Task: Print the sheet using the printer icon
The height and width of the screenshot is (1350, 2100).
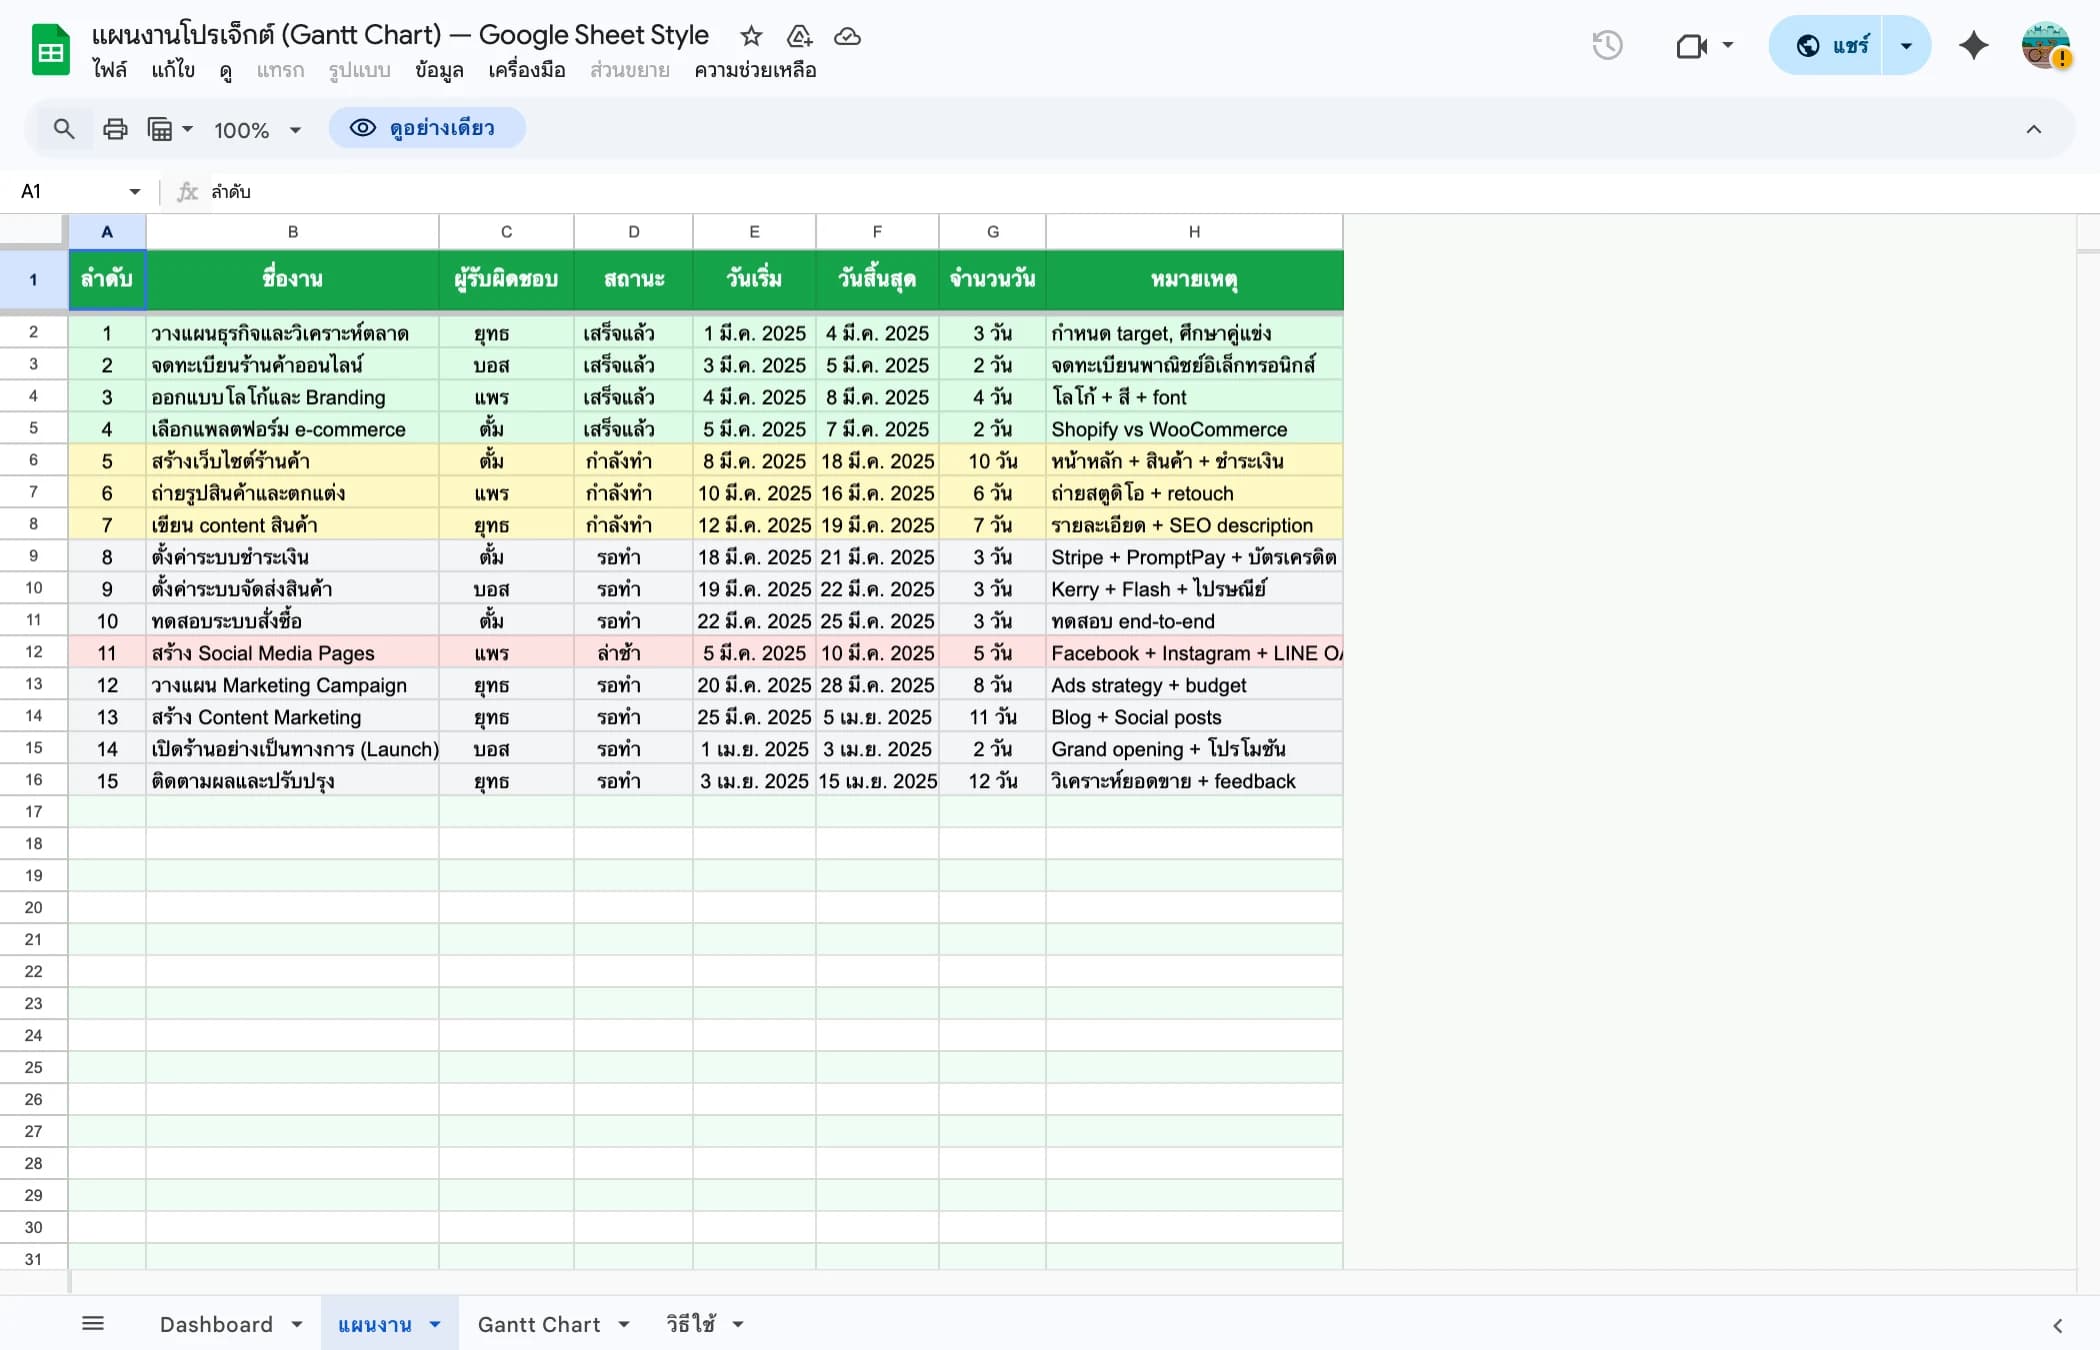Action: coord(115,129)
